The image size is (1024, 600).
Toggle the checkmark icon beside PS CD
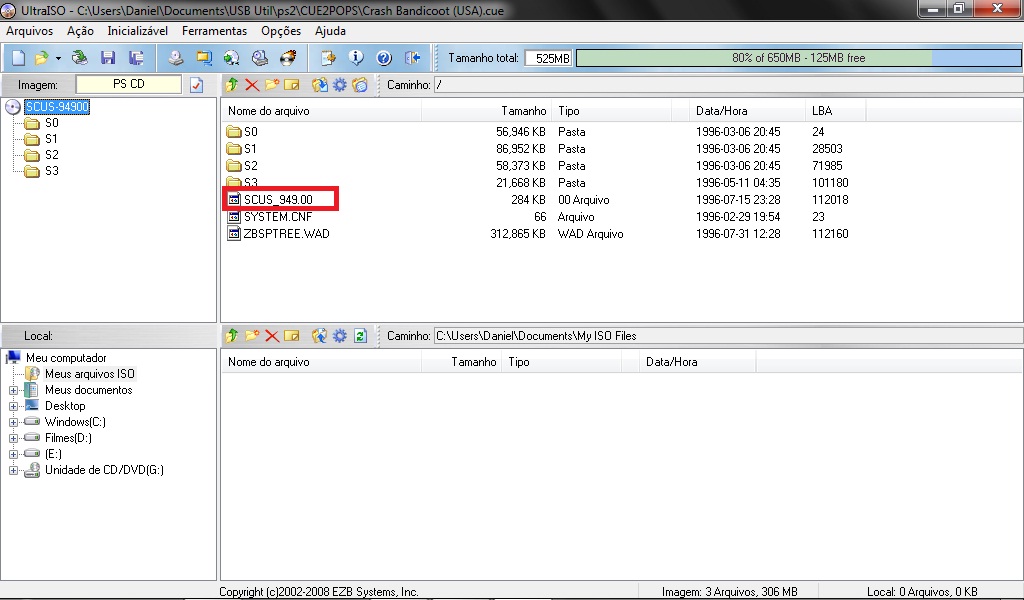196,85
